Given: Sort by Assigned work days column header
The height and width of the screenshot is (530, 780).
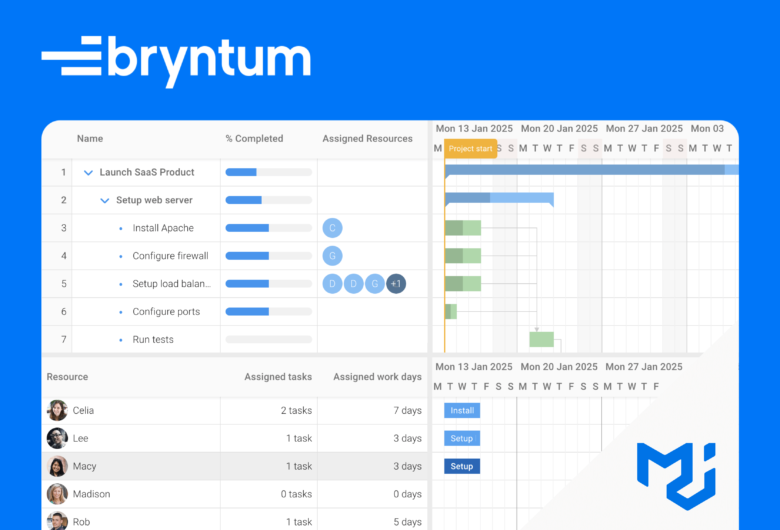Looking at the screenshot, I should click(378, 377).
